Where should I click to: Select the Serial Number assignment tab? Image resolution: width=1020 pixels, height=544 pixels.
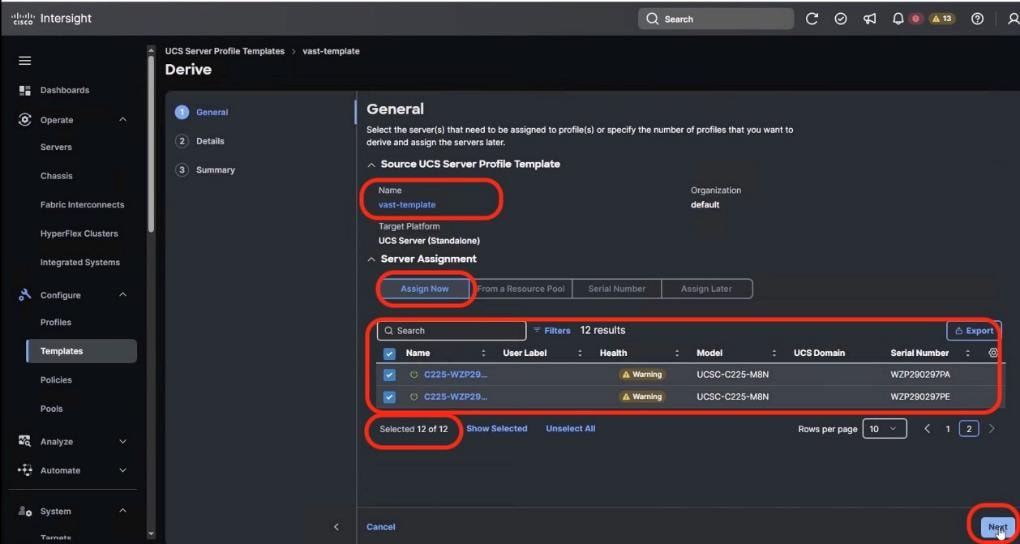pos(617,289)
